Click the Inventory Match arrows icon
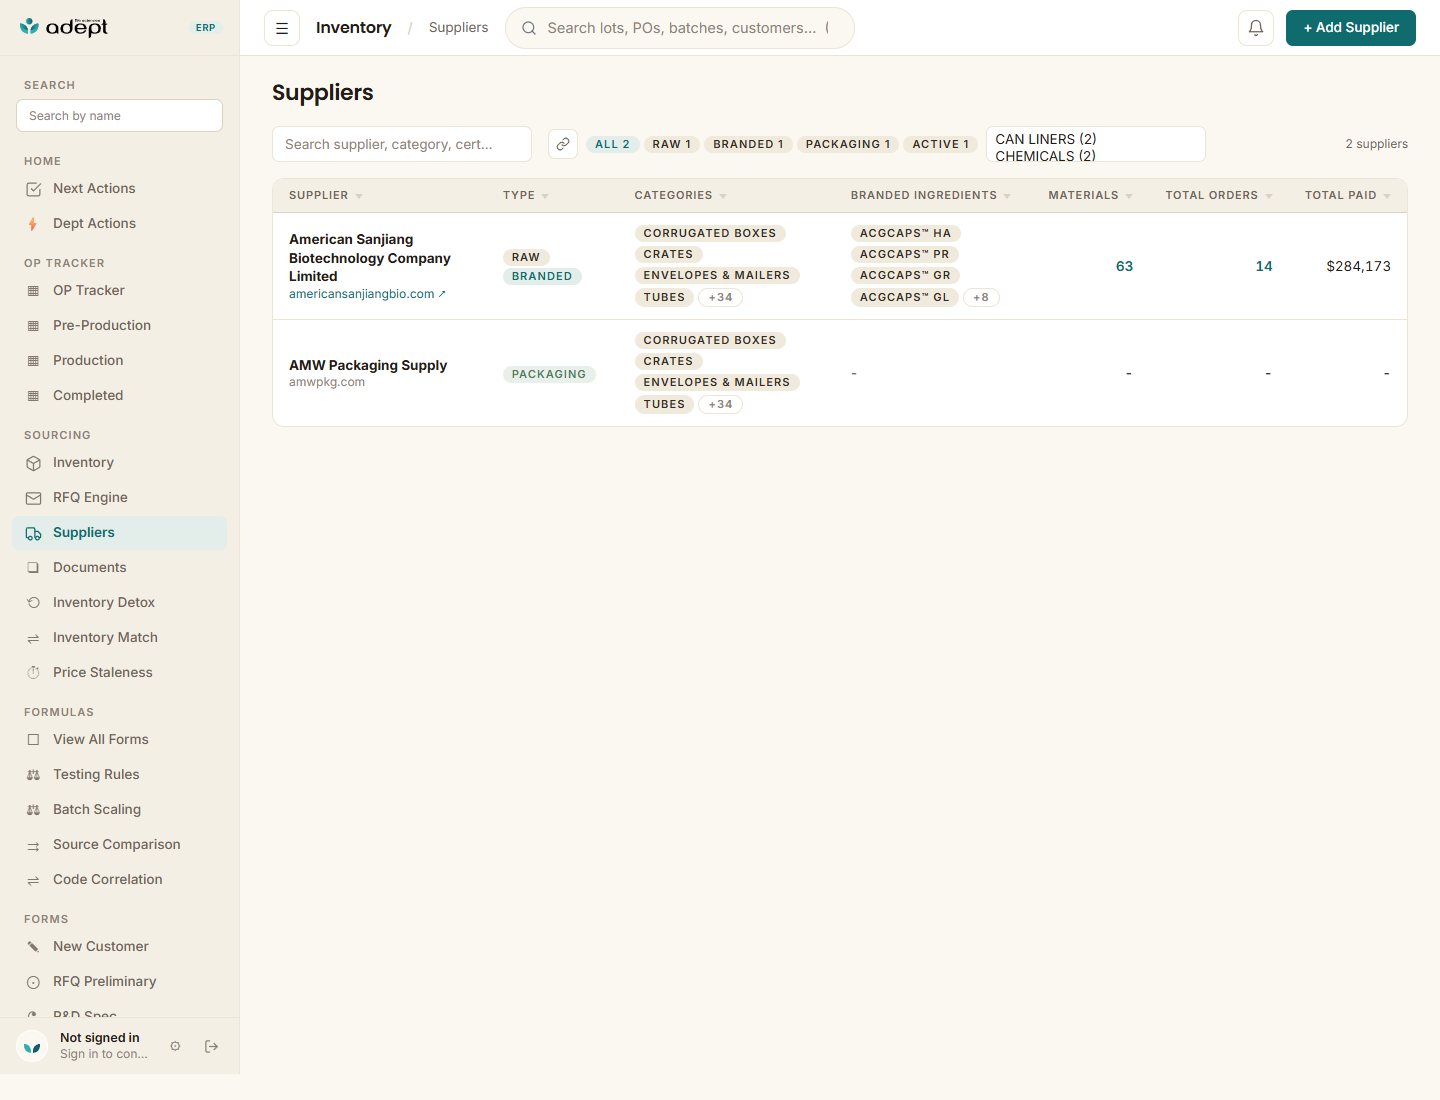1440x1100 pixels. coord(33,638)
